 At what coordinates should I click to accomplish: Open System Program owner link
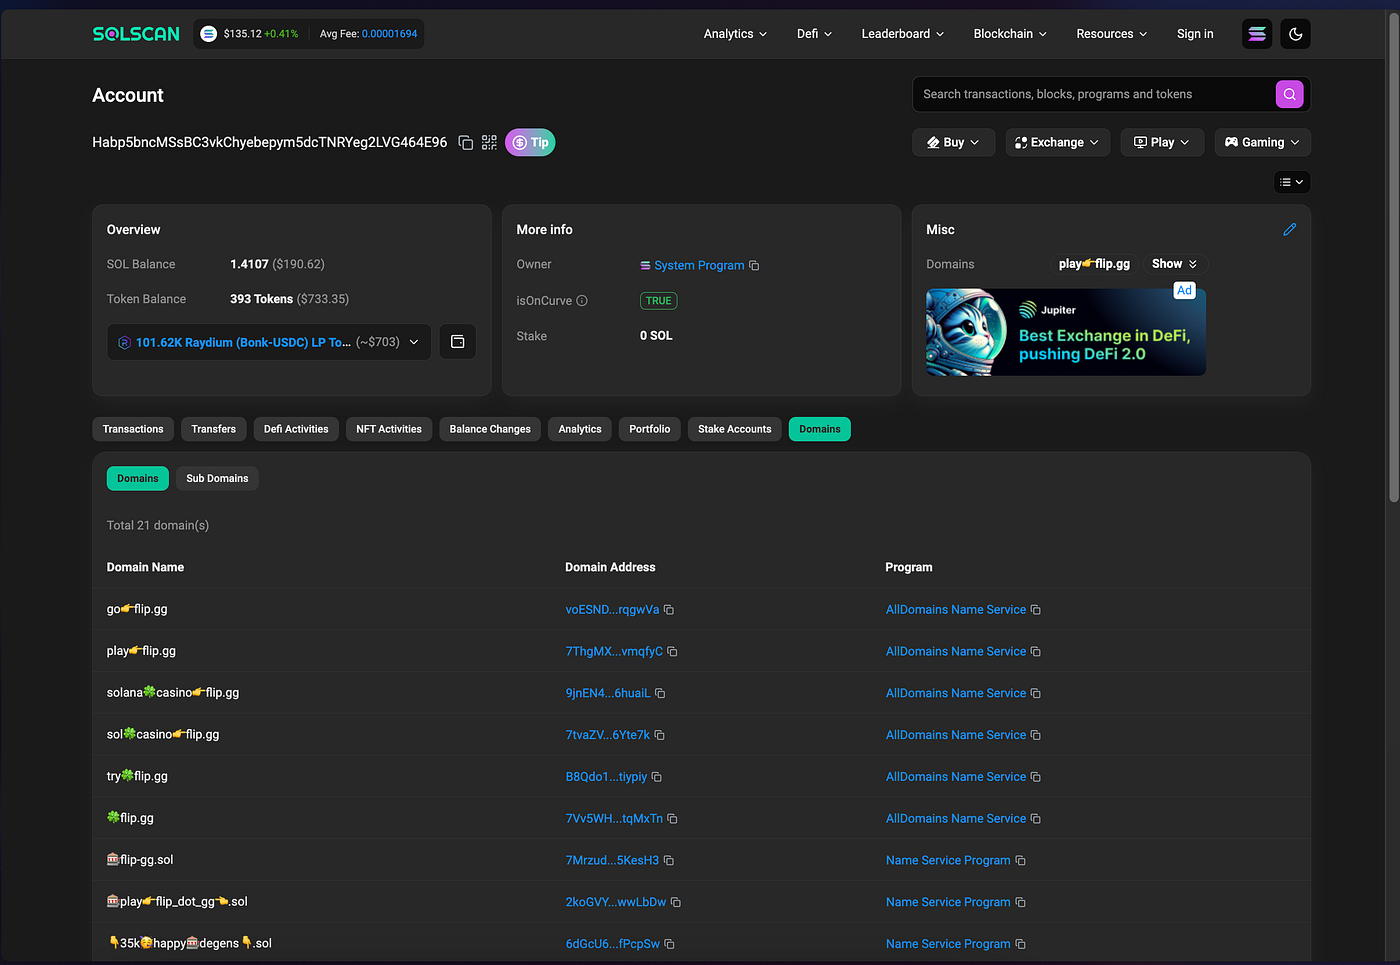pyautogui.click(x=699, y=265)
